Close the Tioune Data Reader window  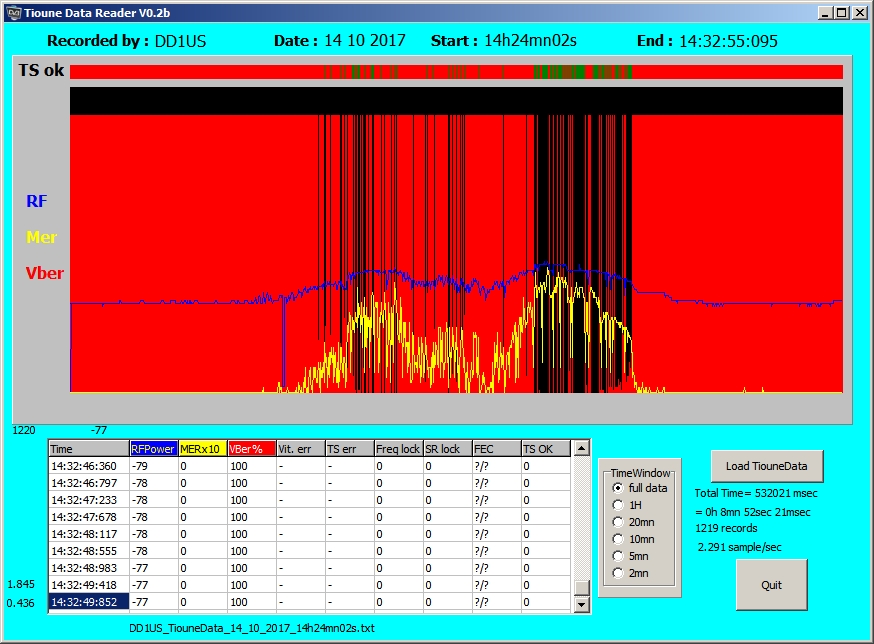859,12
